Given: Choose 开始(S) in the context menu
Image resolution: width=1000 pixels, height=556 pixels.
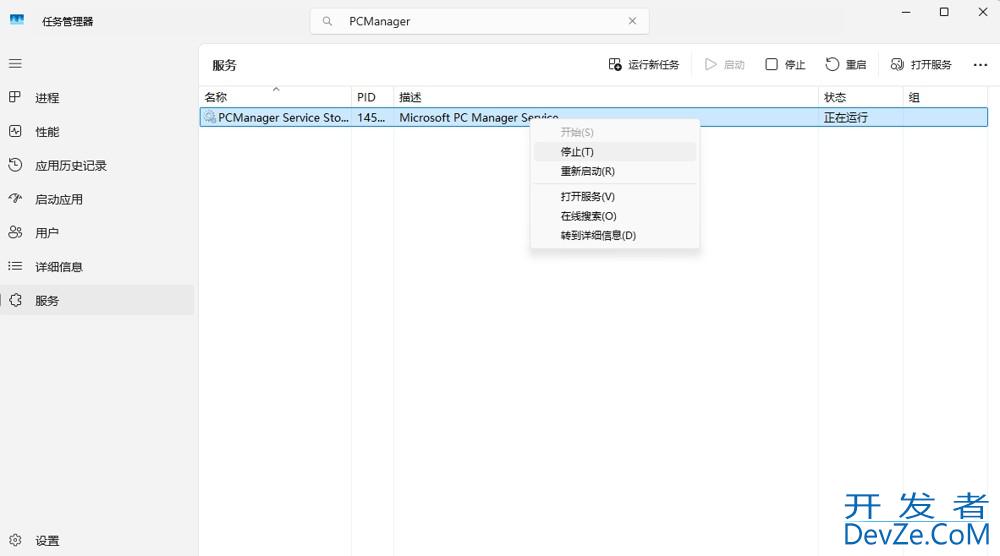Looking at the screenshot, I should click(x=615, y=132).
